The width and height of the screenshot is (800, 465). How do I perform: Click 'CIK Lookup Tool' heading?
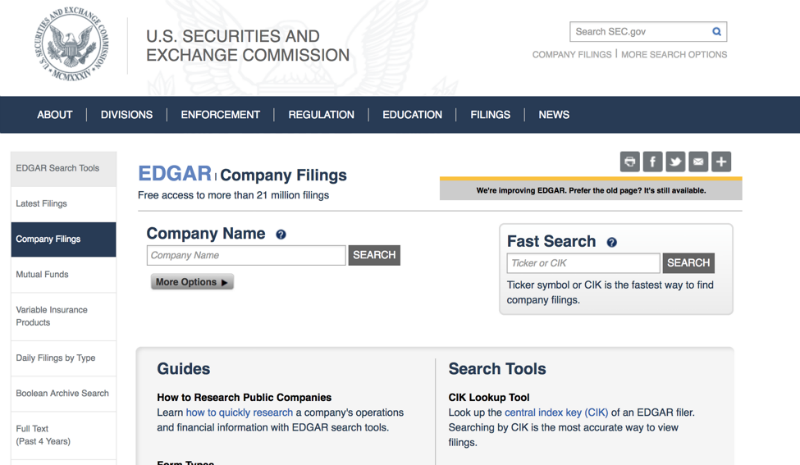pos(489,397)
